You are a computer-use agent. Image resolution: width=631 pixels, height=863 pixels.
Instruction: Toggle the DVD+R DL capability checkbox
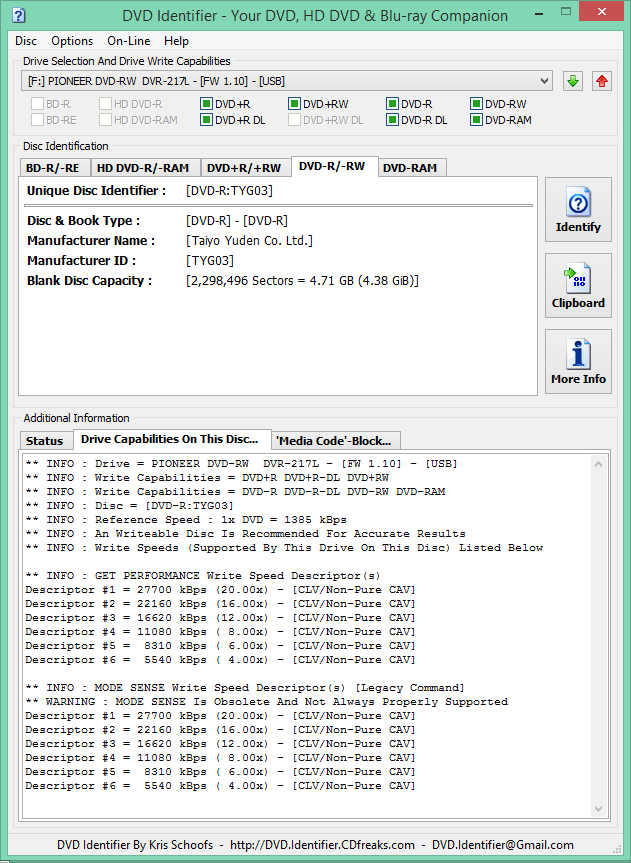click(x=206, y=119)
